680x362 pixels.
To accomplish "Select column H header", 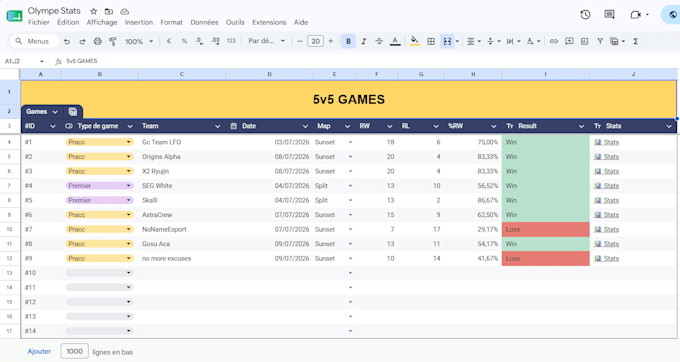I will pos(473,74).
